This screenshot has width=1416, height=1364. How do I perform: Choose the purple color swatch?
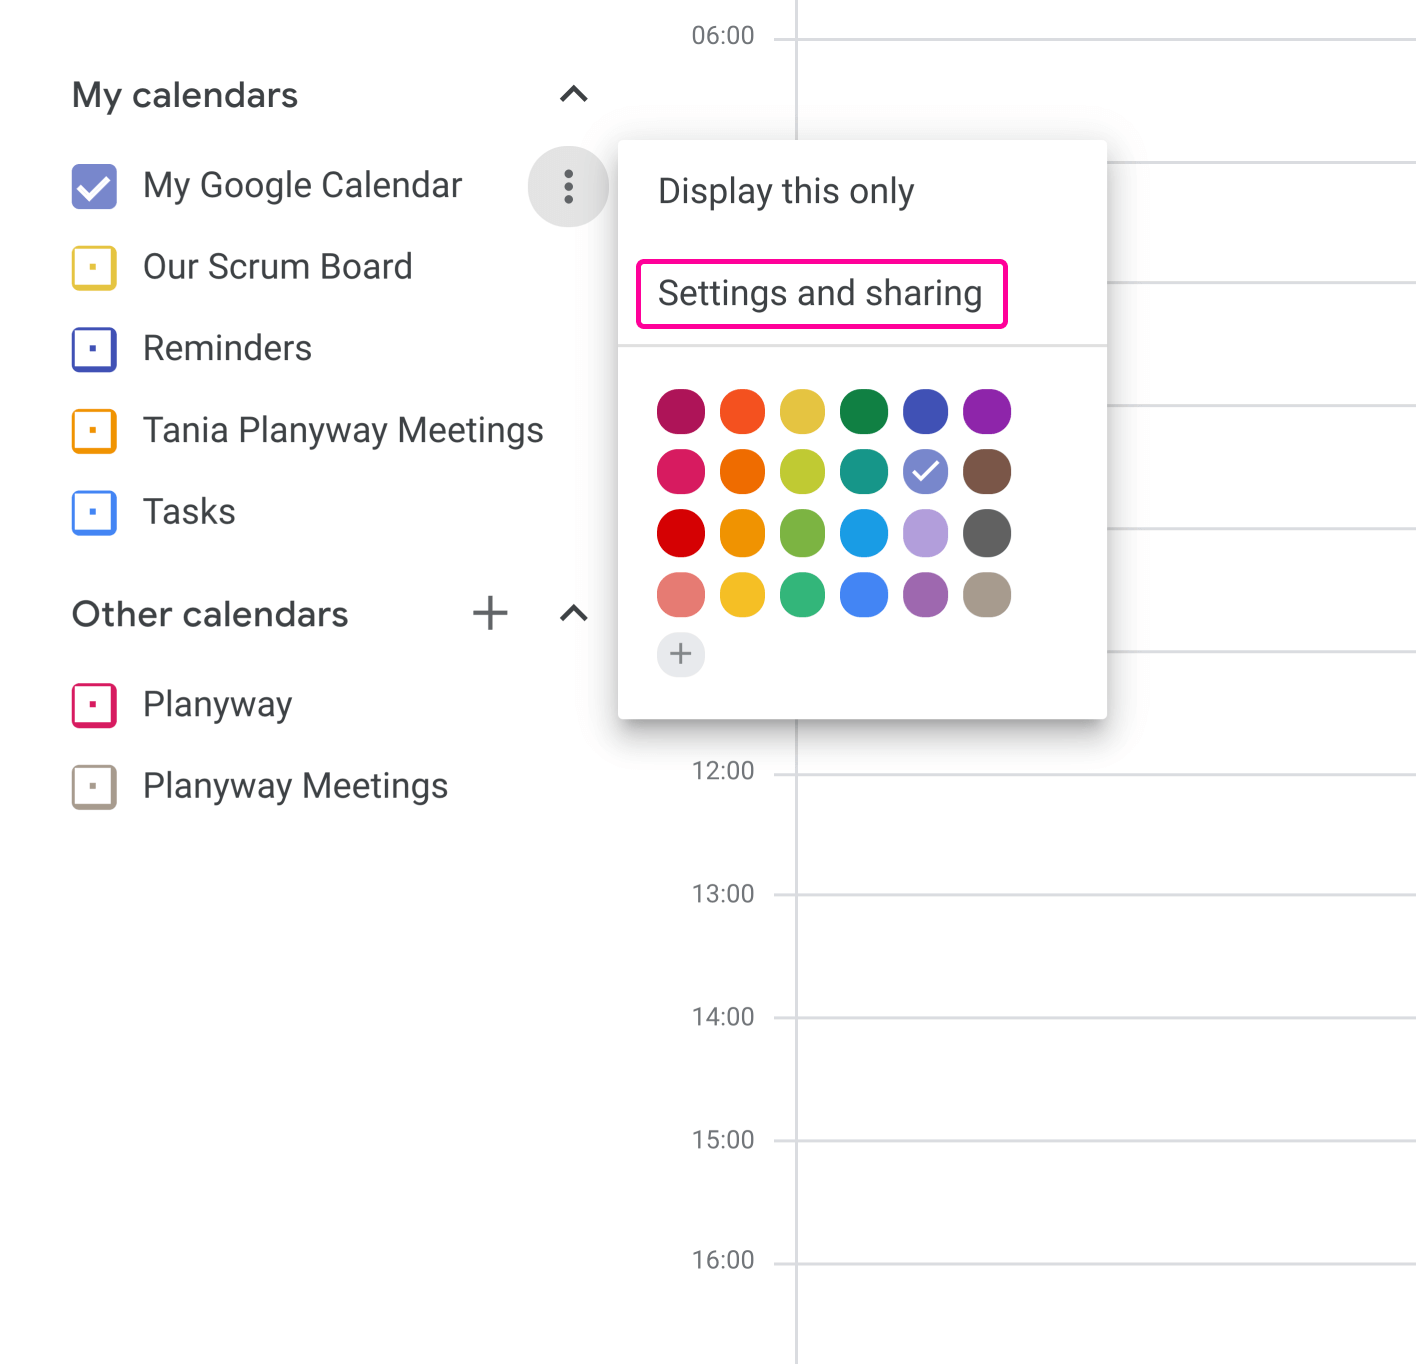pyautogui.click(x=987, y=411)
